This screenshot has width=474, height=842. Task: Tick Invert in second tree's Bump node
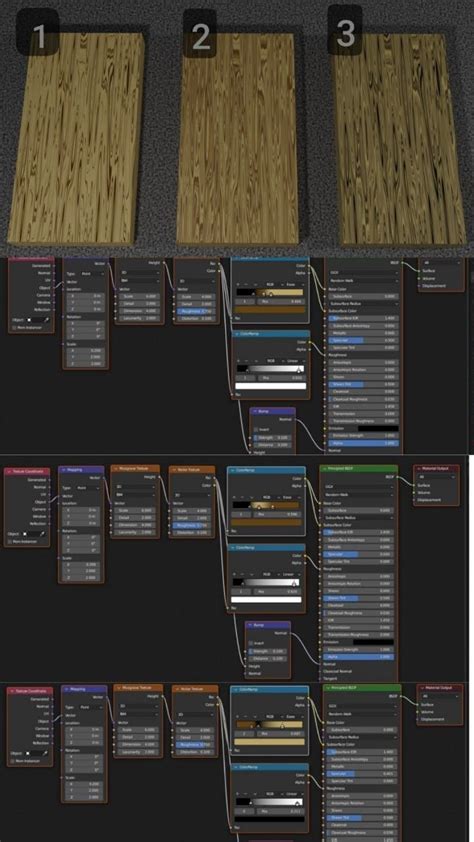pyautogui.click(x=251, y=643)
